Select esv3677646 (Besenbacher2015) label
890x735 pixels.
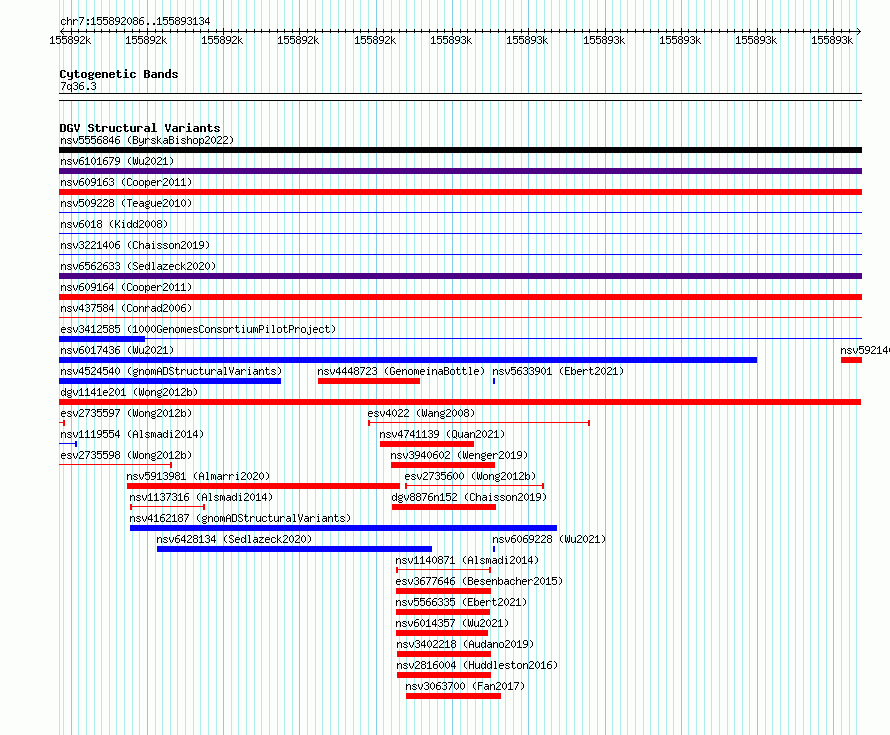click(479, 581)
